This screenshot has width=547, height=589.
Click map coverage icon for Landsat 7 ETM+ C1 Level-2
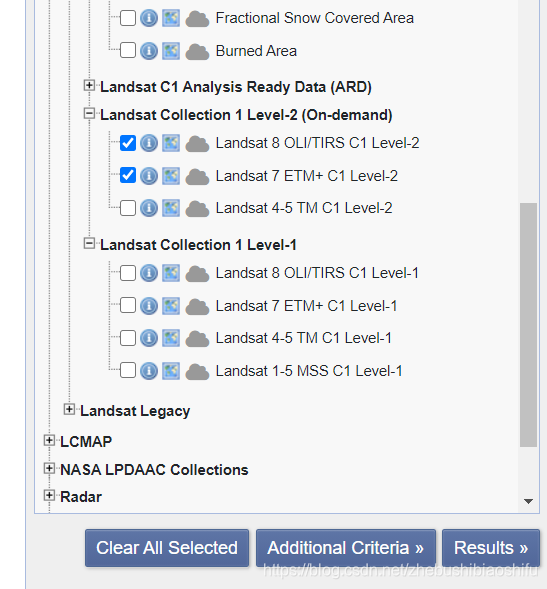click(x=171, y=176)
